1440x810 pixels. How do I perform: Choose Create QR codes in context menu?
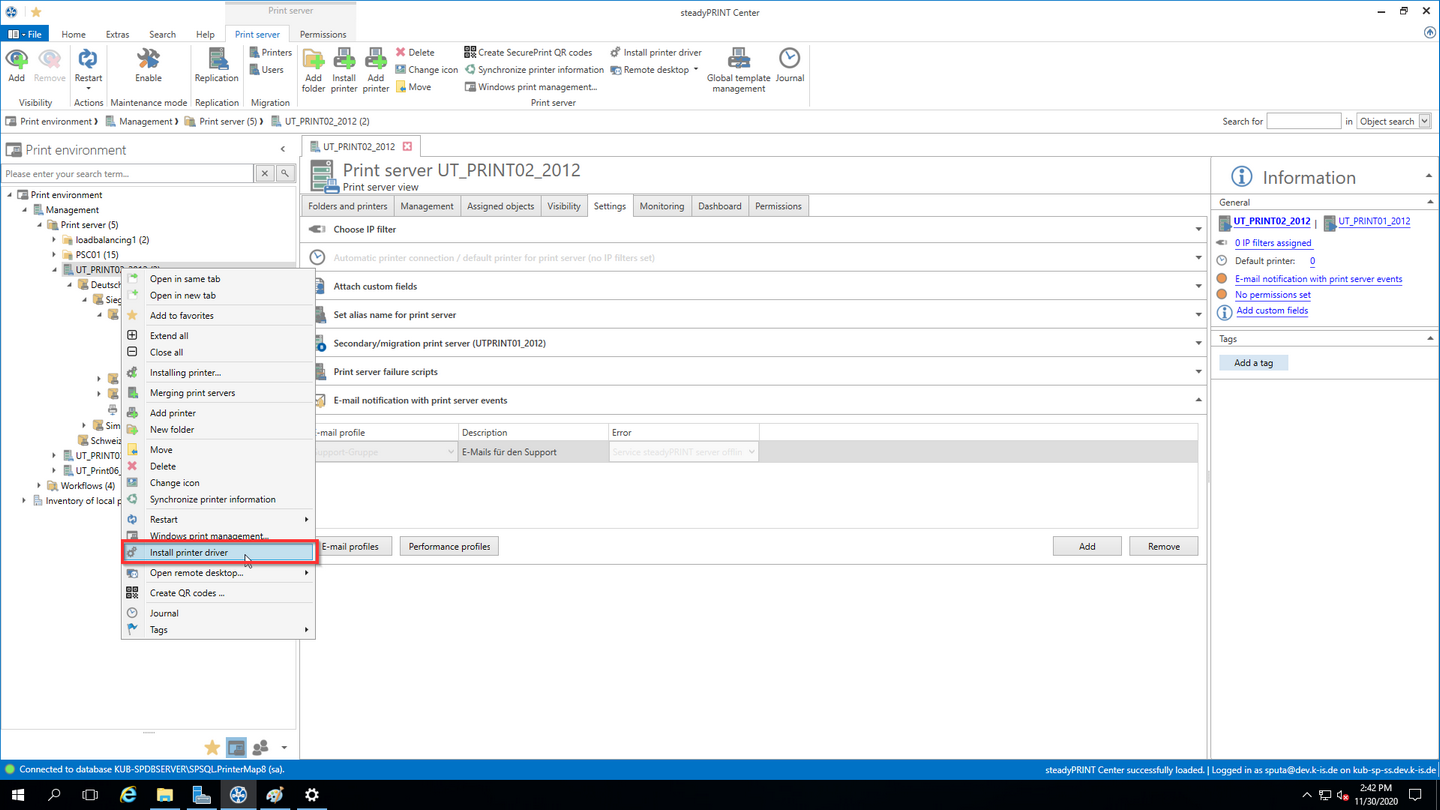(x=218, y=593)
